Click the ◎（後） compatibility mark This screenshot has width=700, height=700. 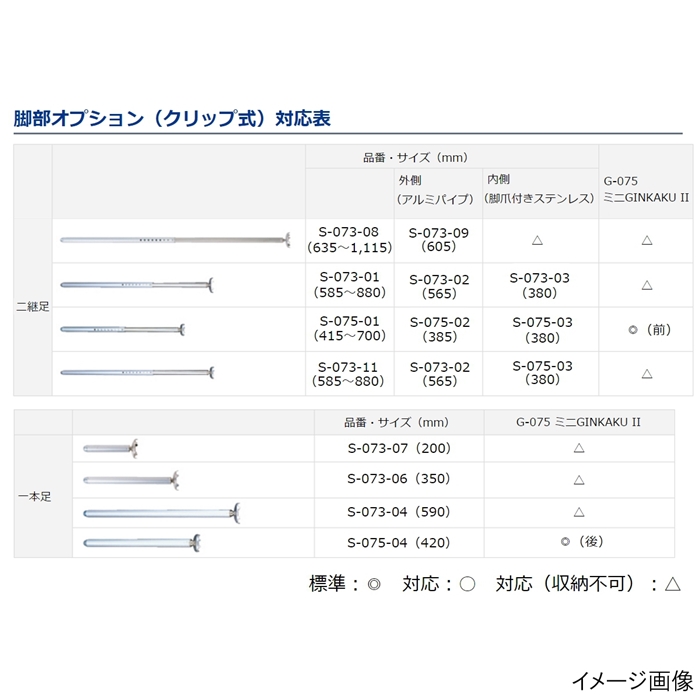[x=579, y=542]
